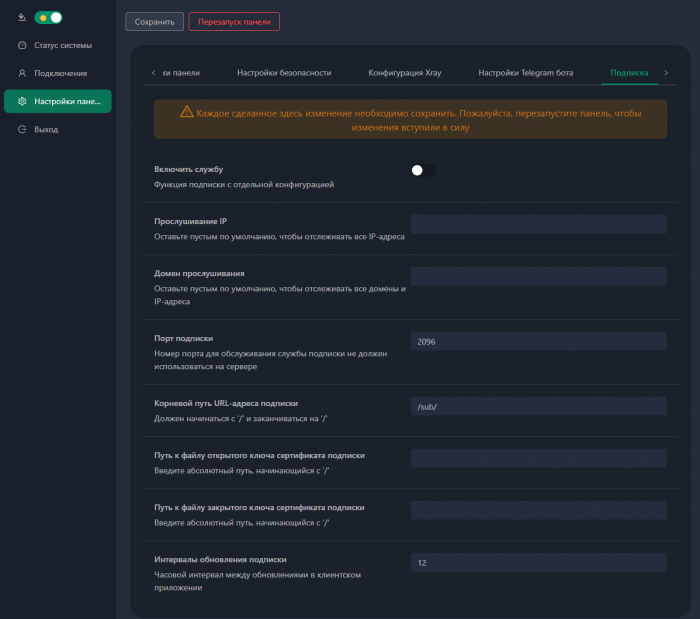
Task: Focus the Прослушивание IP input field
Action: 538,224
